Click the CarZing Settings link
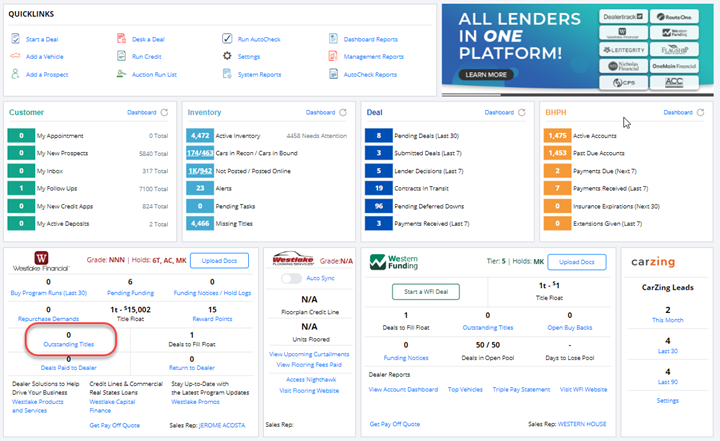The image size is (720, 441). coord(668,401)
